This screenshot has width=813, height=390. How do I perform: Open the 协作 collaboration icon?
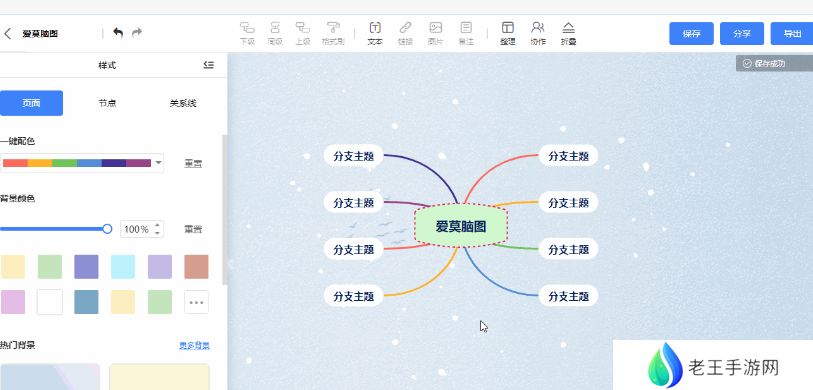click(538, 33)
